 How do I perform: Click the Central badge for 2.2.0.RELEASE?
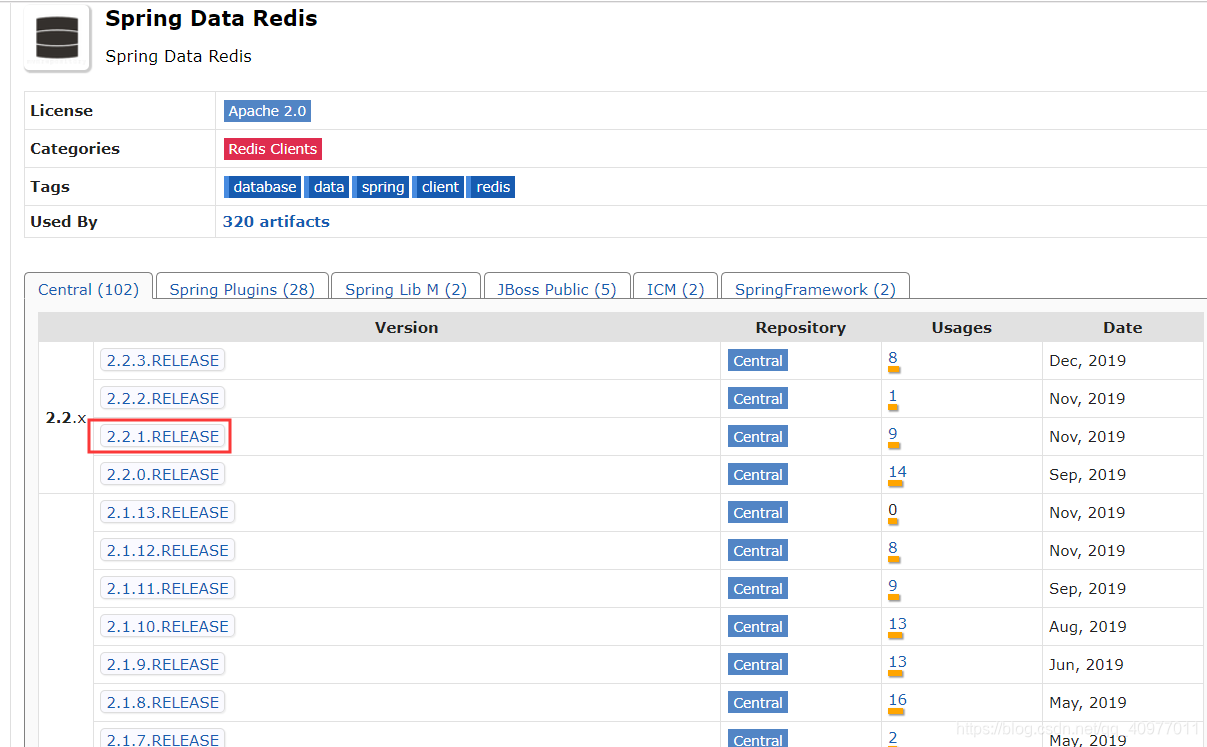pos(758,475)
